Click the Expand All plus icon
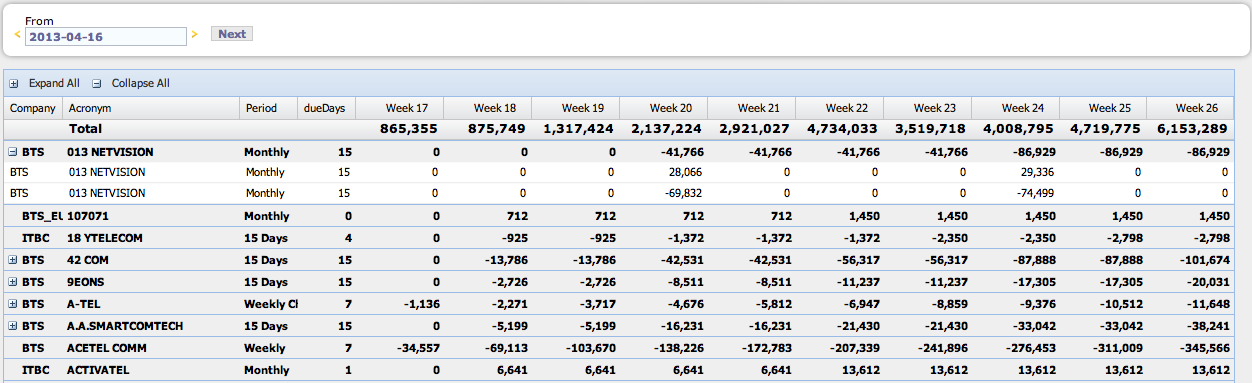The width and height of the screenshot is (1252, 383). pyautogui.click(x=14, y=84)
